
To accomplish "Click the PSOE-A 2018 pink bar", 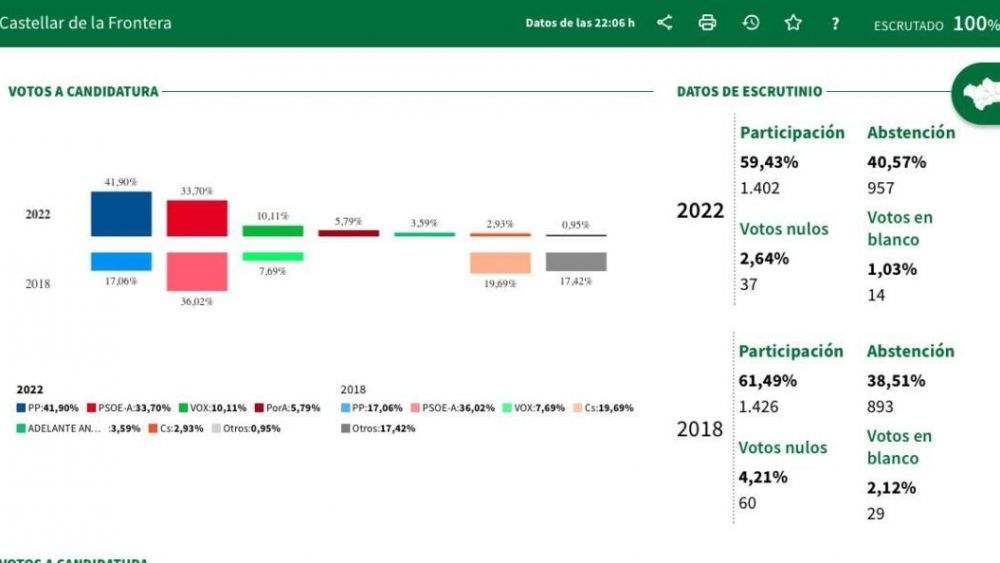I will pos(197,272).
